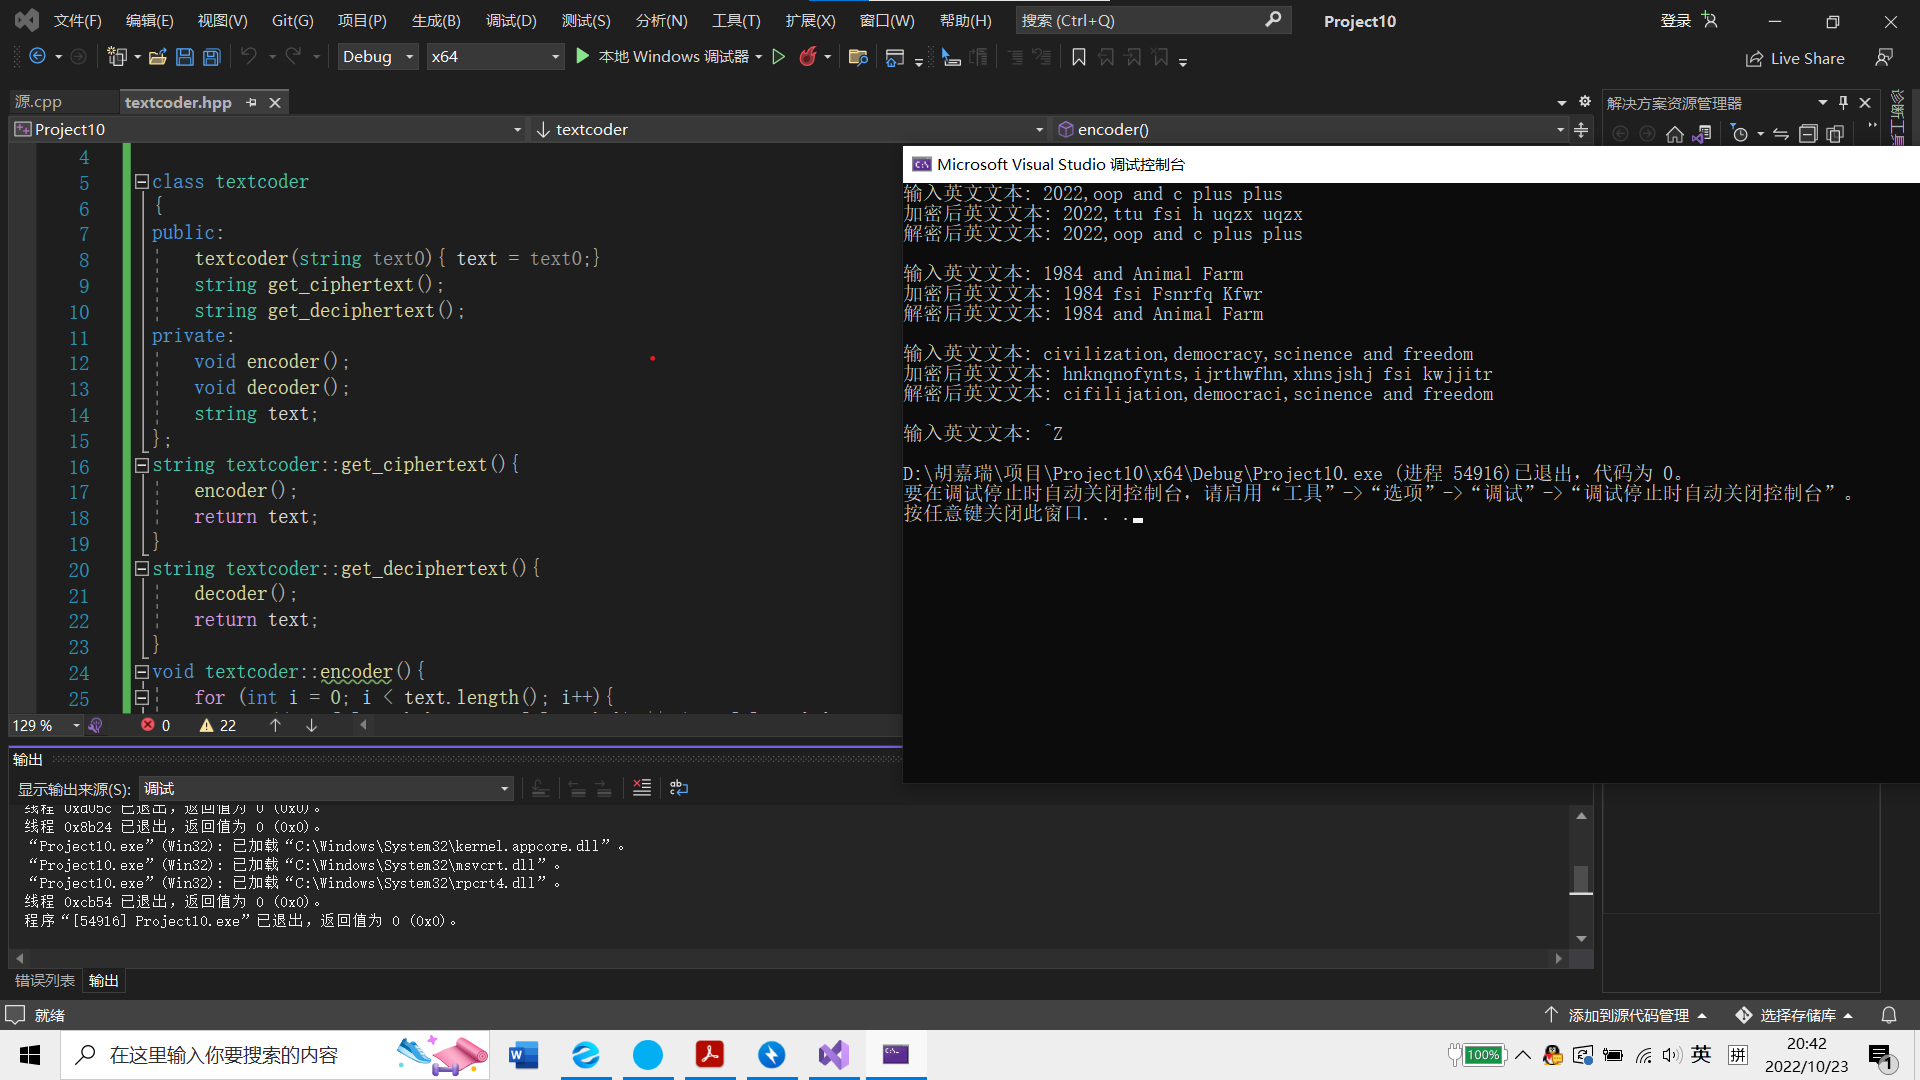Click the Windows taskbar search box
The width and height of the screenshot is (1920, 1080).
(225, 1055)
